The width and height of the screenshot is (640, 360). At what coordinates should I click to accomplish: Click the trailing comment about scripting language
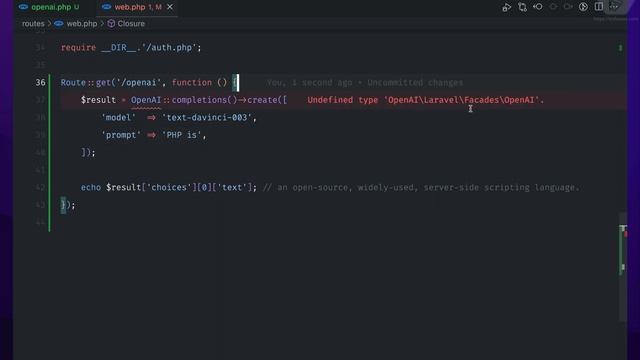[421, 188]
